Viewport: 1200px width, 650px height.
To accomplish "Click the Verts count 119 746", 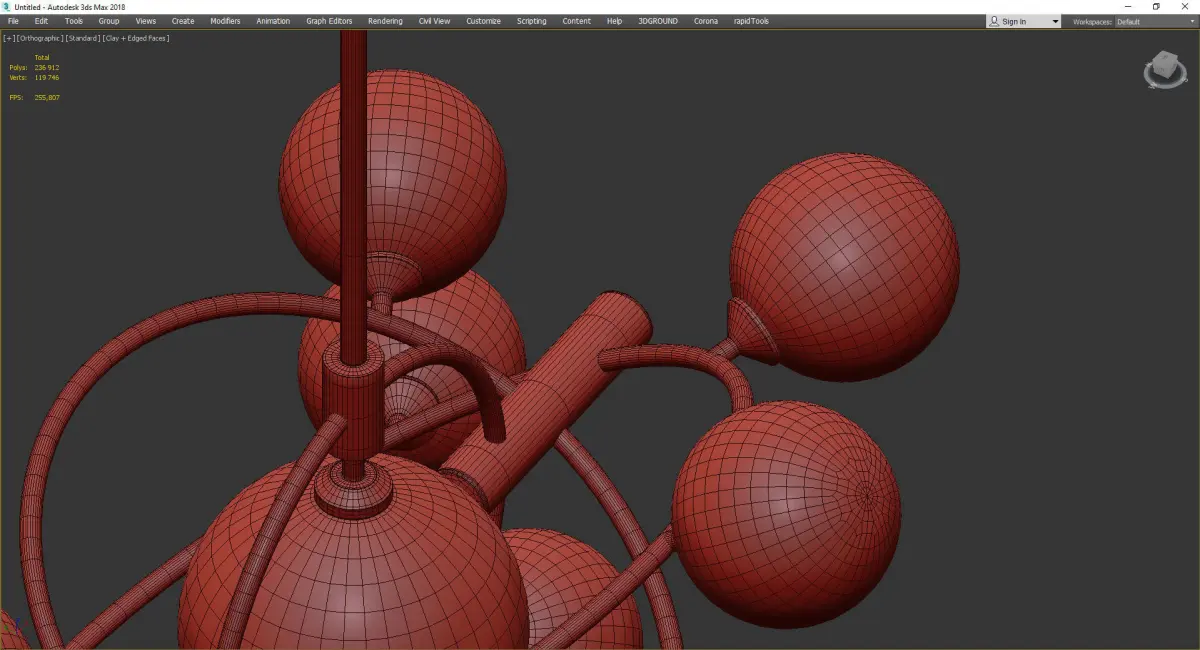I will pyautogui.click(x=47, y=77).
